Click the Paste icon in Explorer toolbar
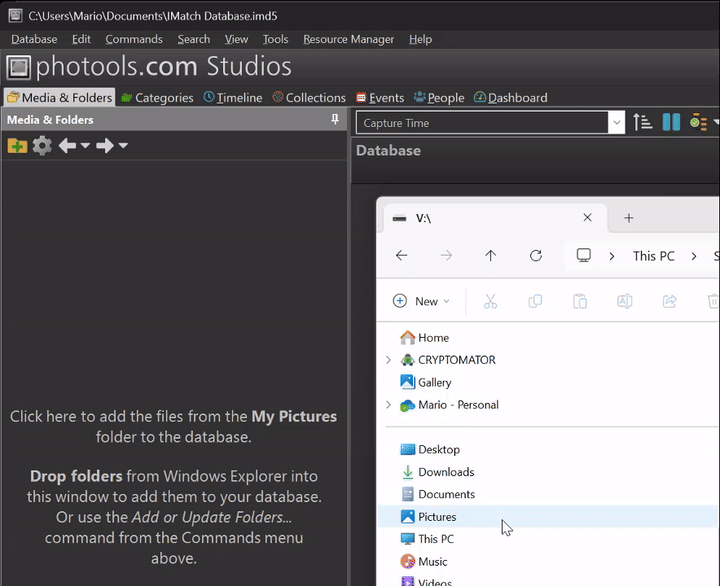 pyautogui.click(x=580, y=301)
